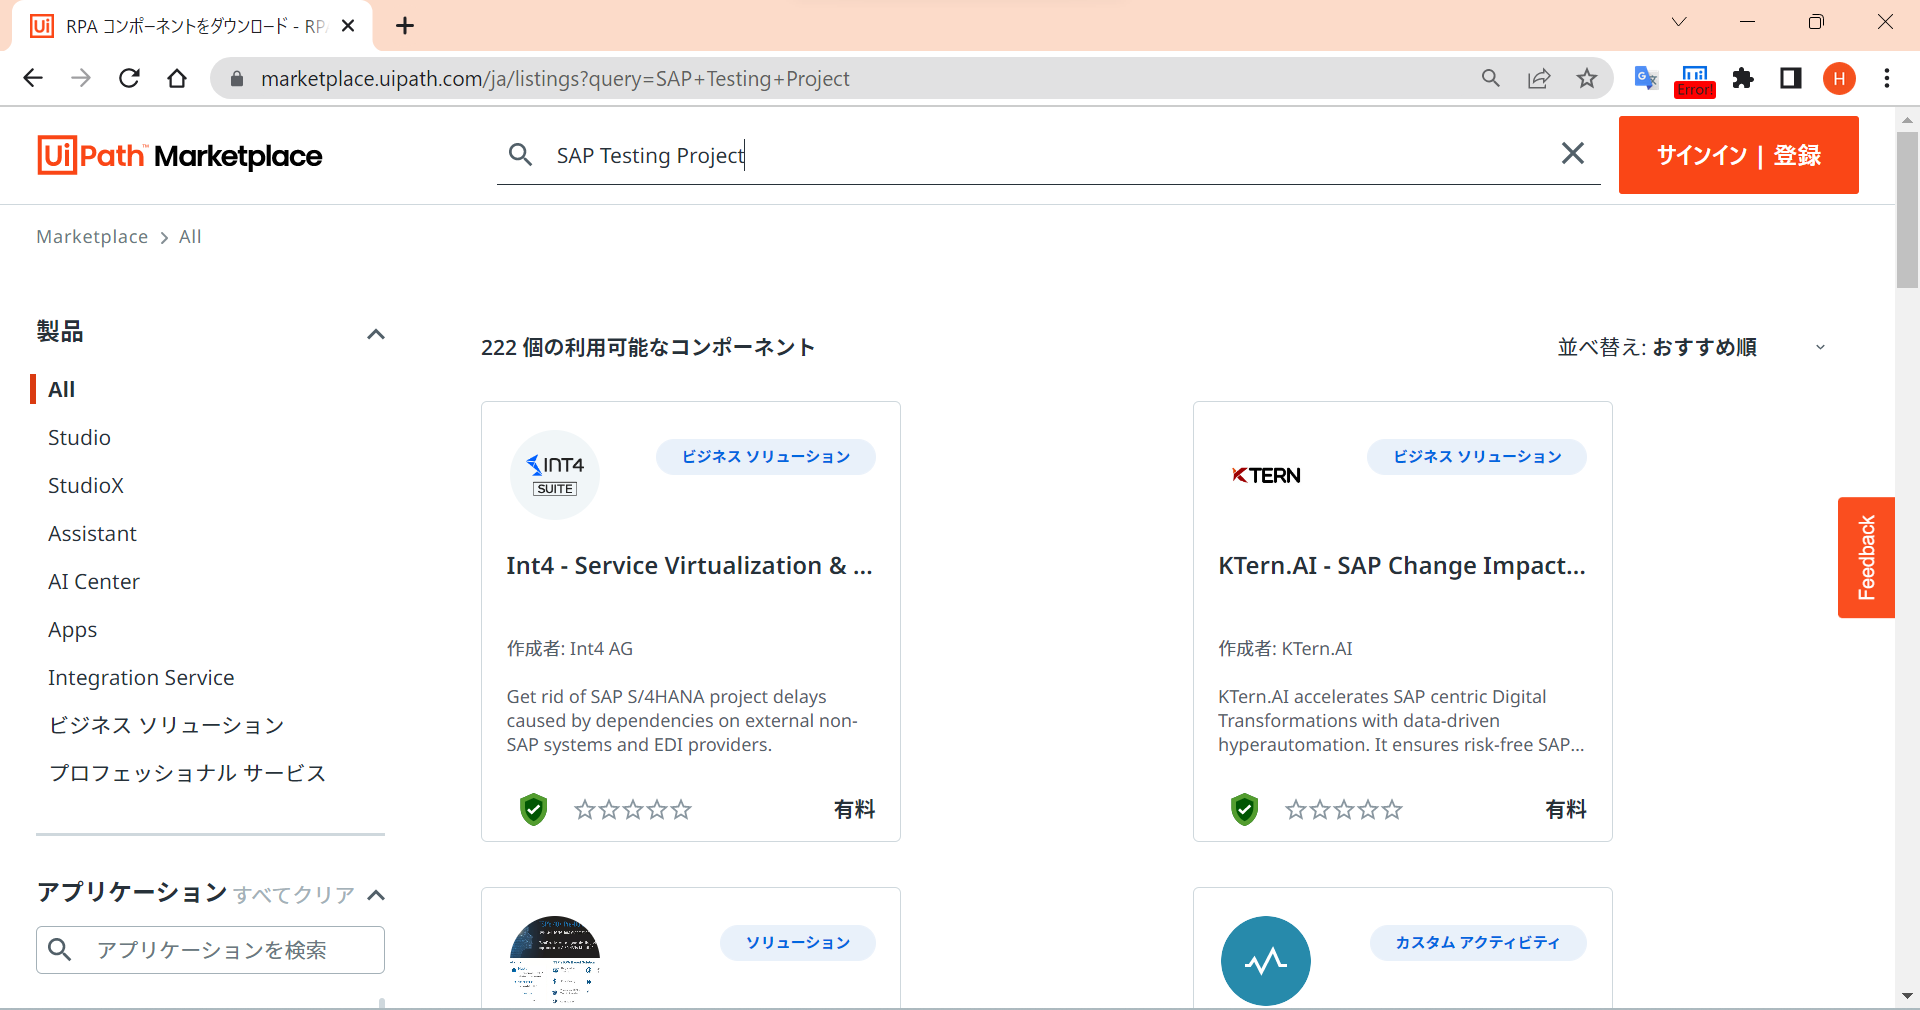Viewport: 1920px width, 1010px height.
Task: Select the All product filter
Action: 62,389
